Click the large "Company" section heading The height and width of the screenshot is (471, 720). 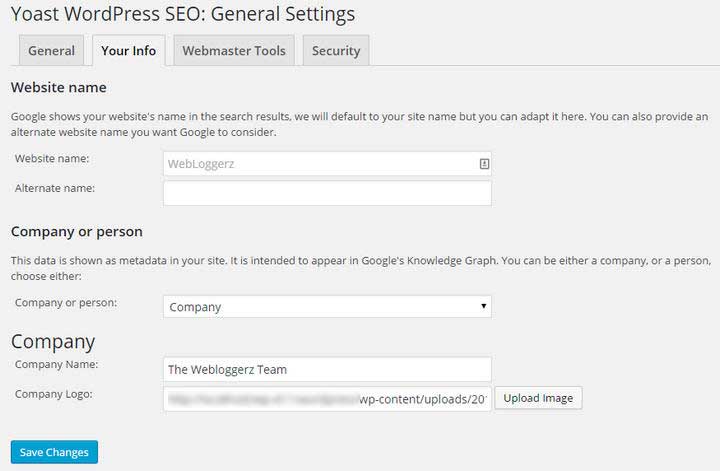53,341
